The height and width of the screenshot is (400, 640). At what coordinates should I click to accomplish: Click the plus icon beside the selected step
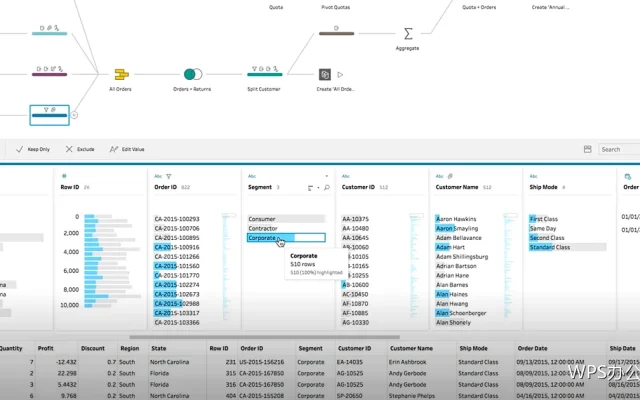click(74, 115)
